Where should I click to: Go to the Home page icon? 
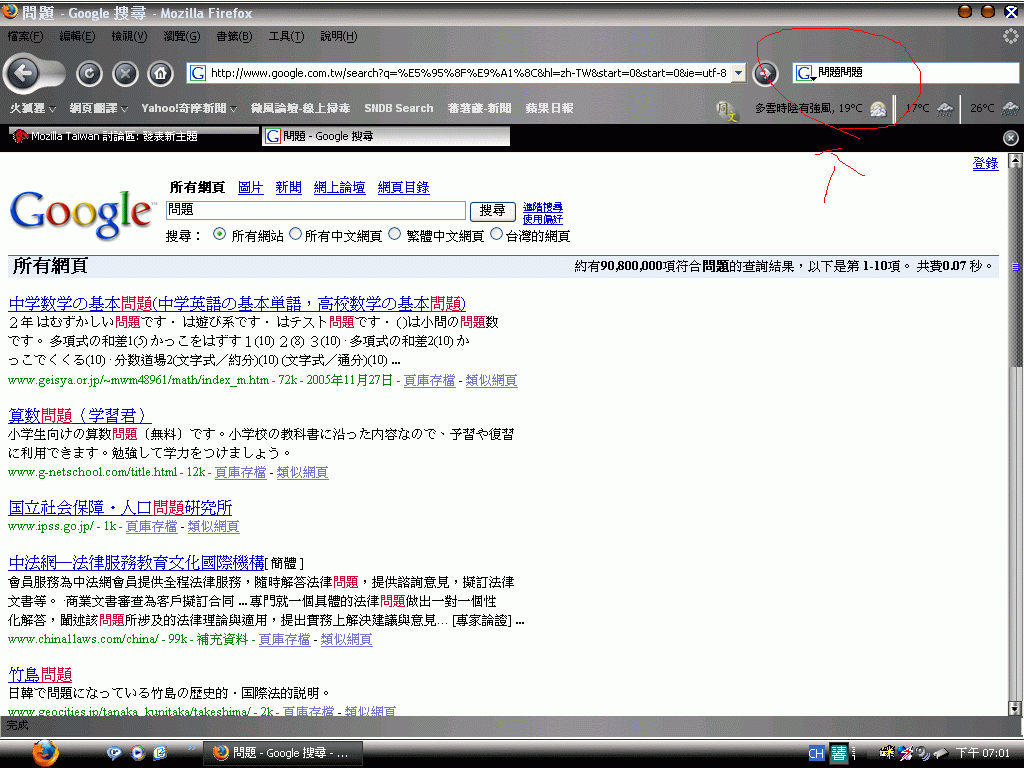click(159, 73)
